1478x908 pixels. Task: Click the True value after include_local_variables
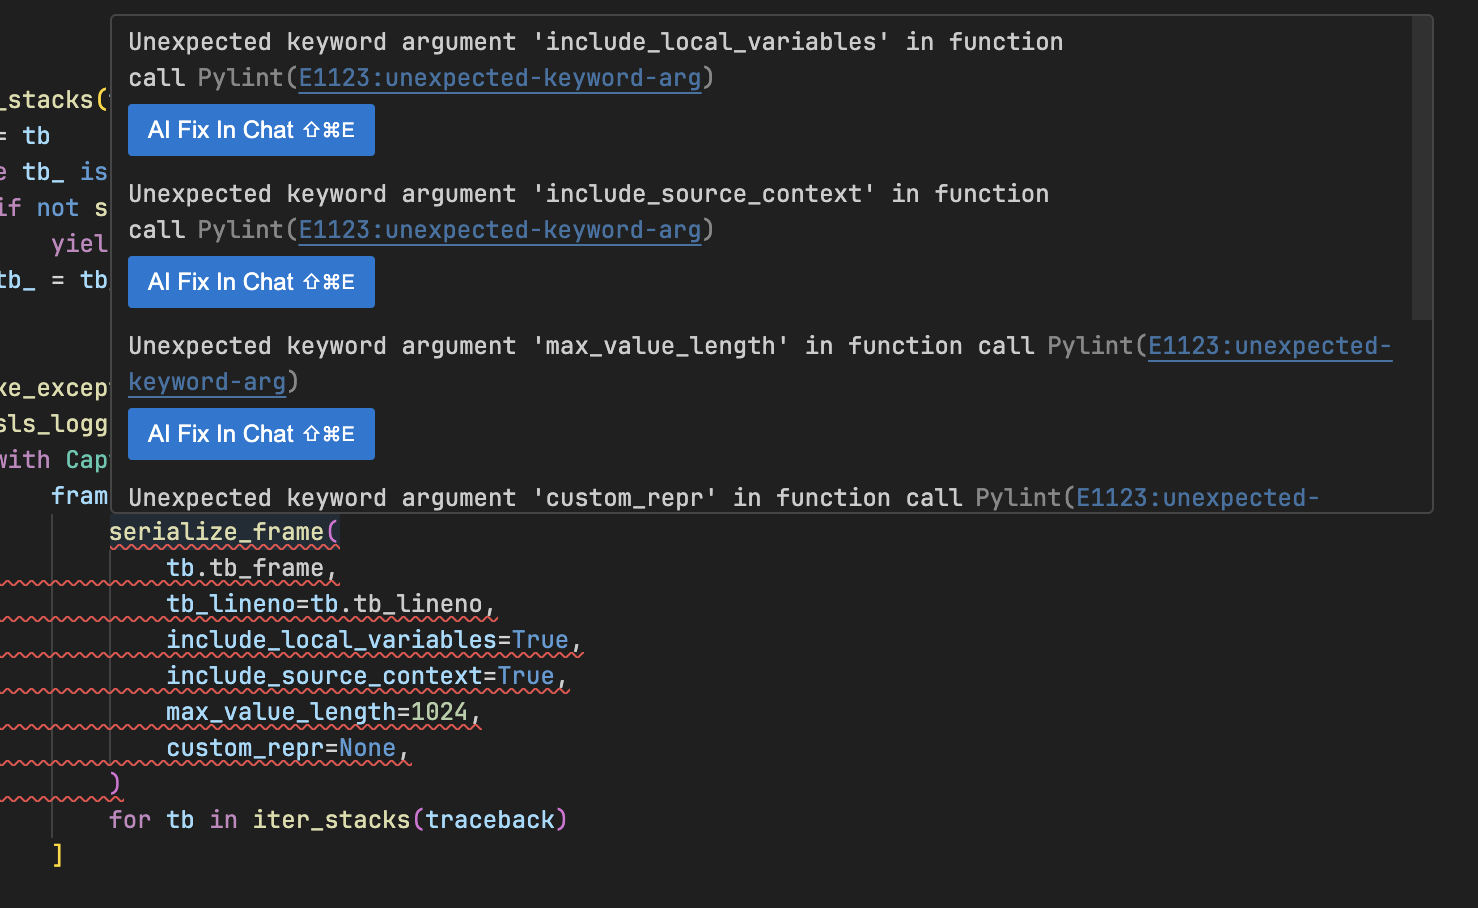(540, 640)
